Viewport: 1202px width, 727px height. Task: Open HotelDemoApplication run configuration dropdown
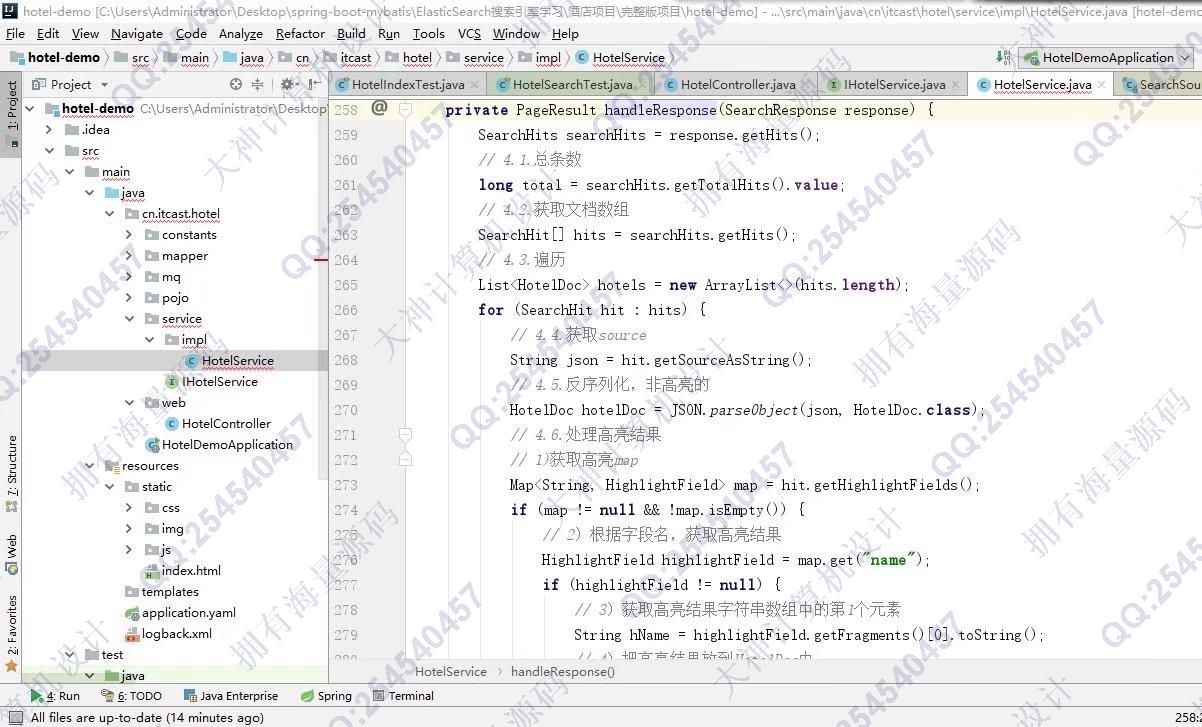pyautogui.click(x=1108, y=58)
